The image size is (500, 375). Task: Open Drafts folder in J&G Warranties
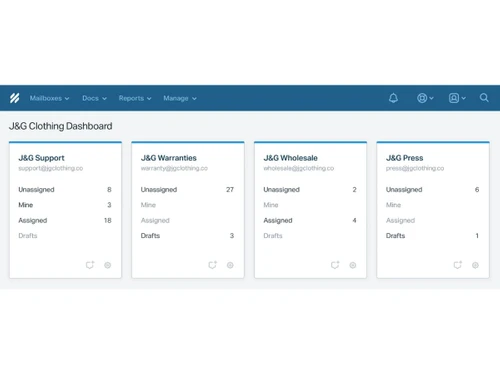(x=188, y=236)
